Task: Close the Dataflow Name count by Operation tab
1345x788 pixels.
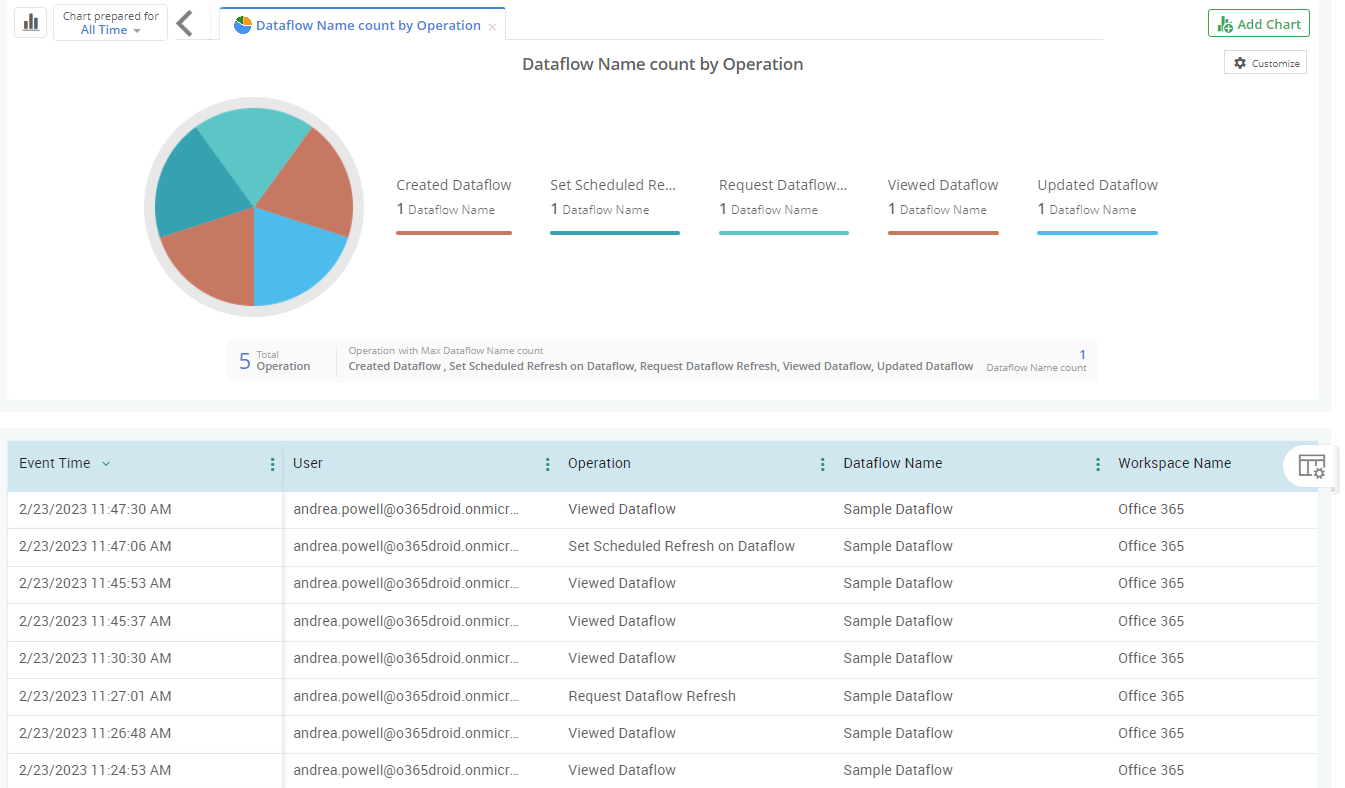Action: (x=491, y=25)
